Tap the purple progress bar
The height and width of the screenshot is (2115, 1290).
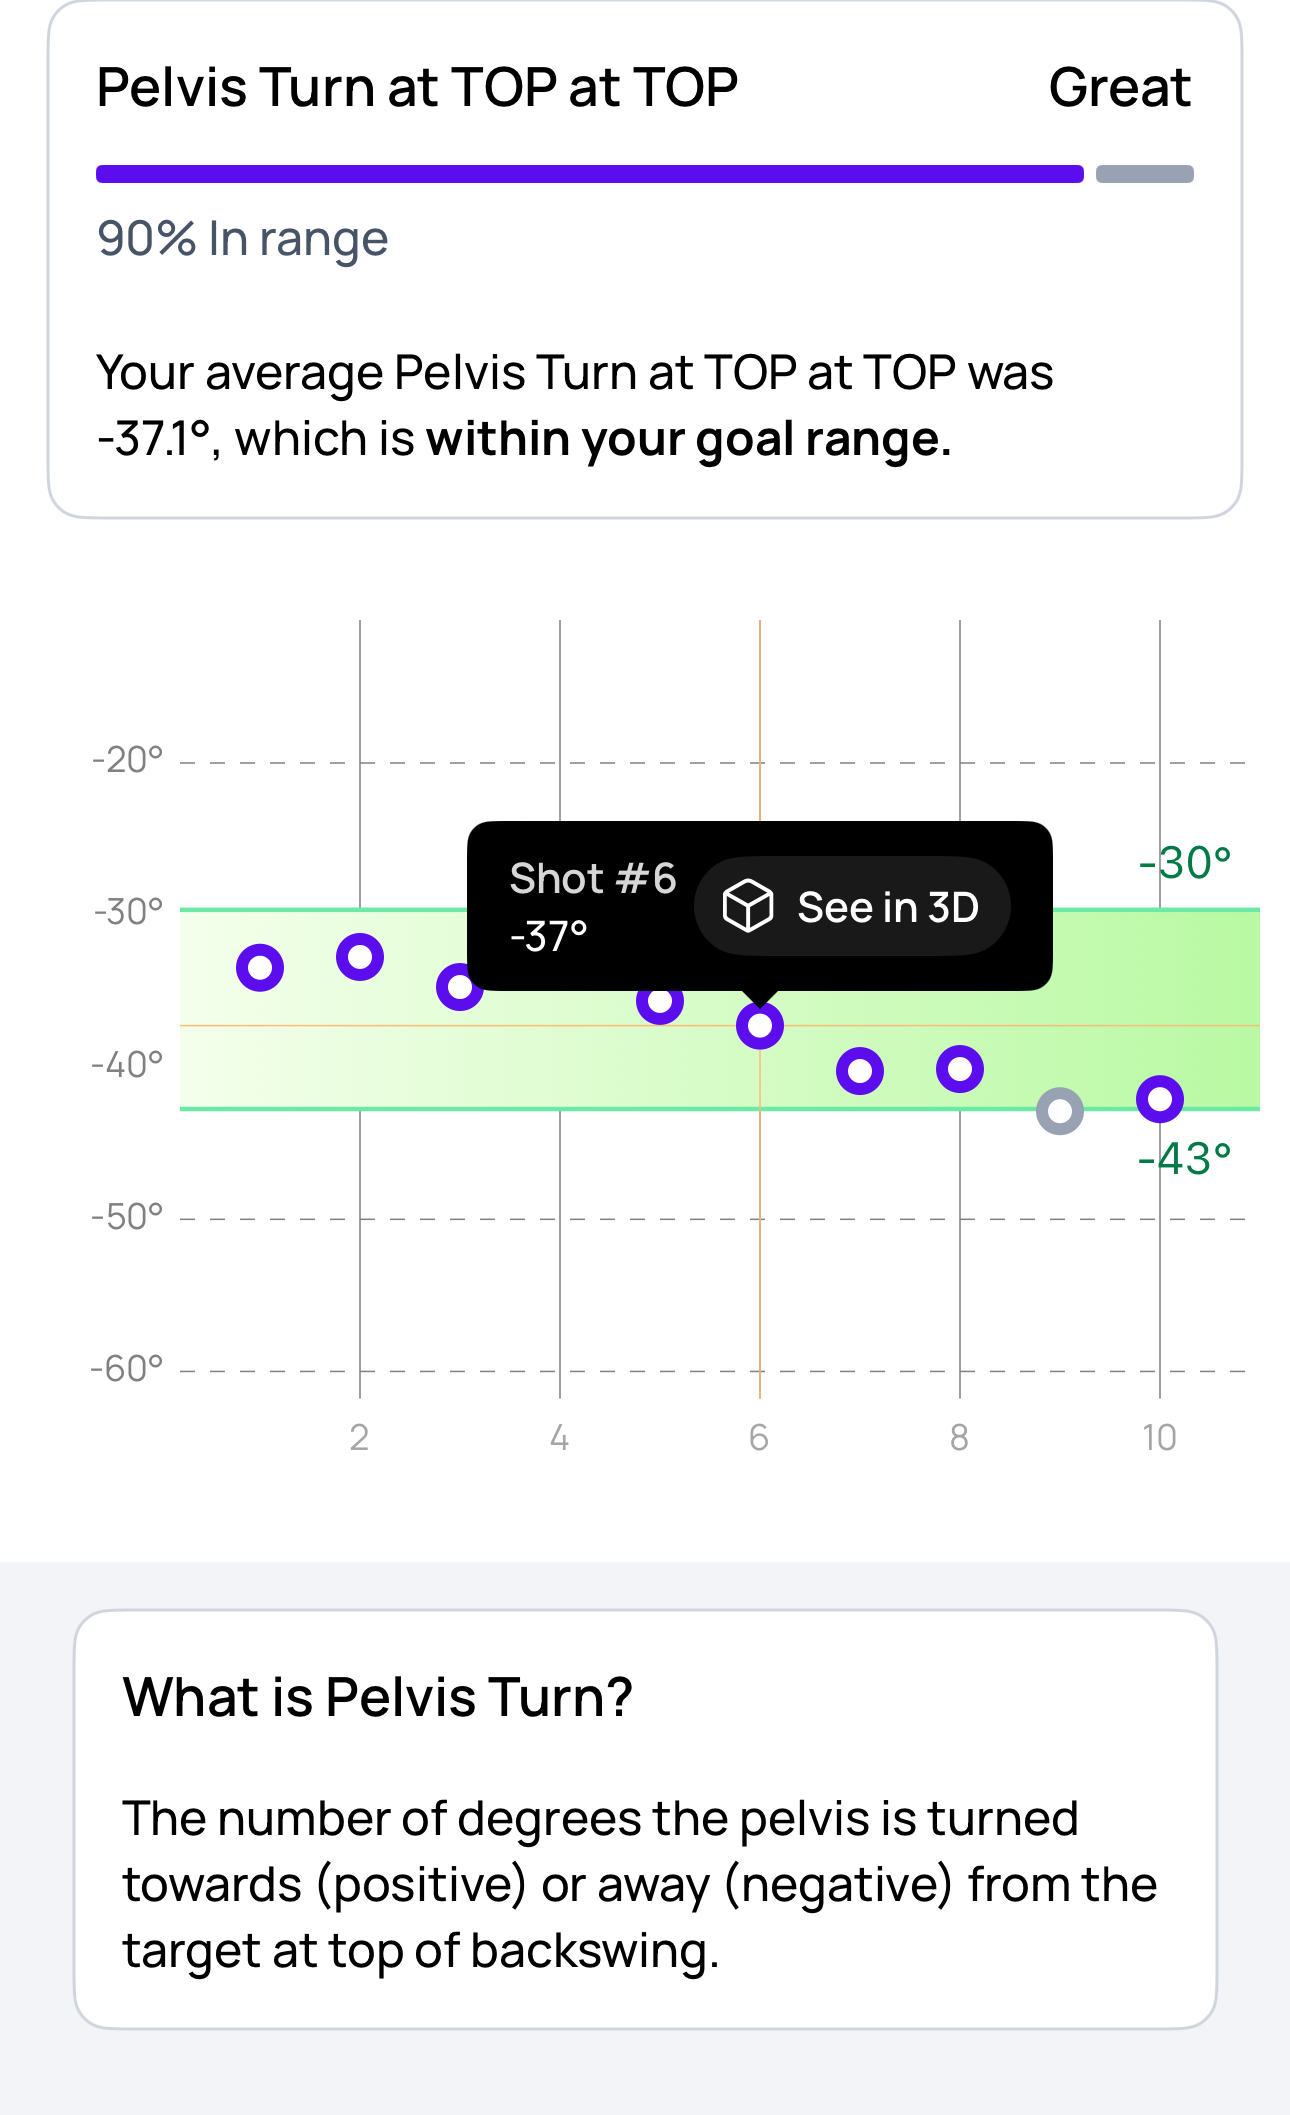pyautogui.click(x=588, y=172)
